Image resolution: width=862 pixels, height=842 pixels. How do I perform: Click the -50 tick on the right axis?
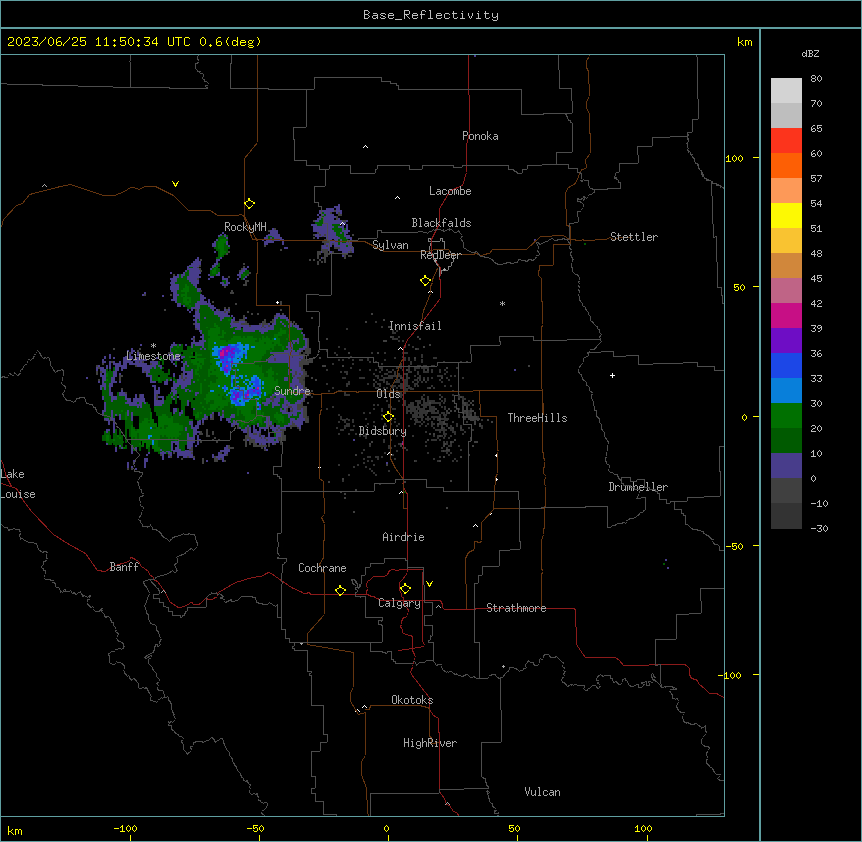[734, 546]
